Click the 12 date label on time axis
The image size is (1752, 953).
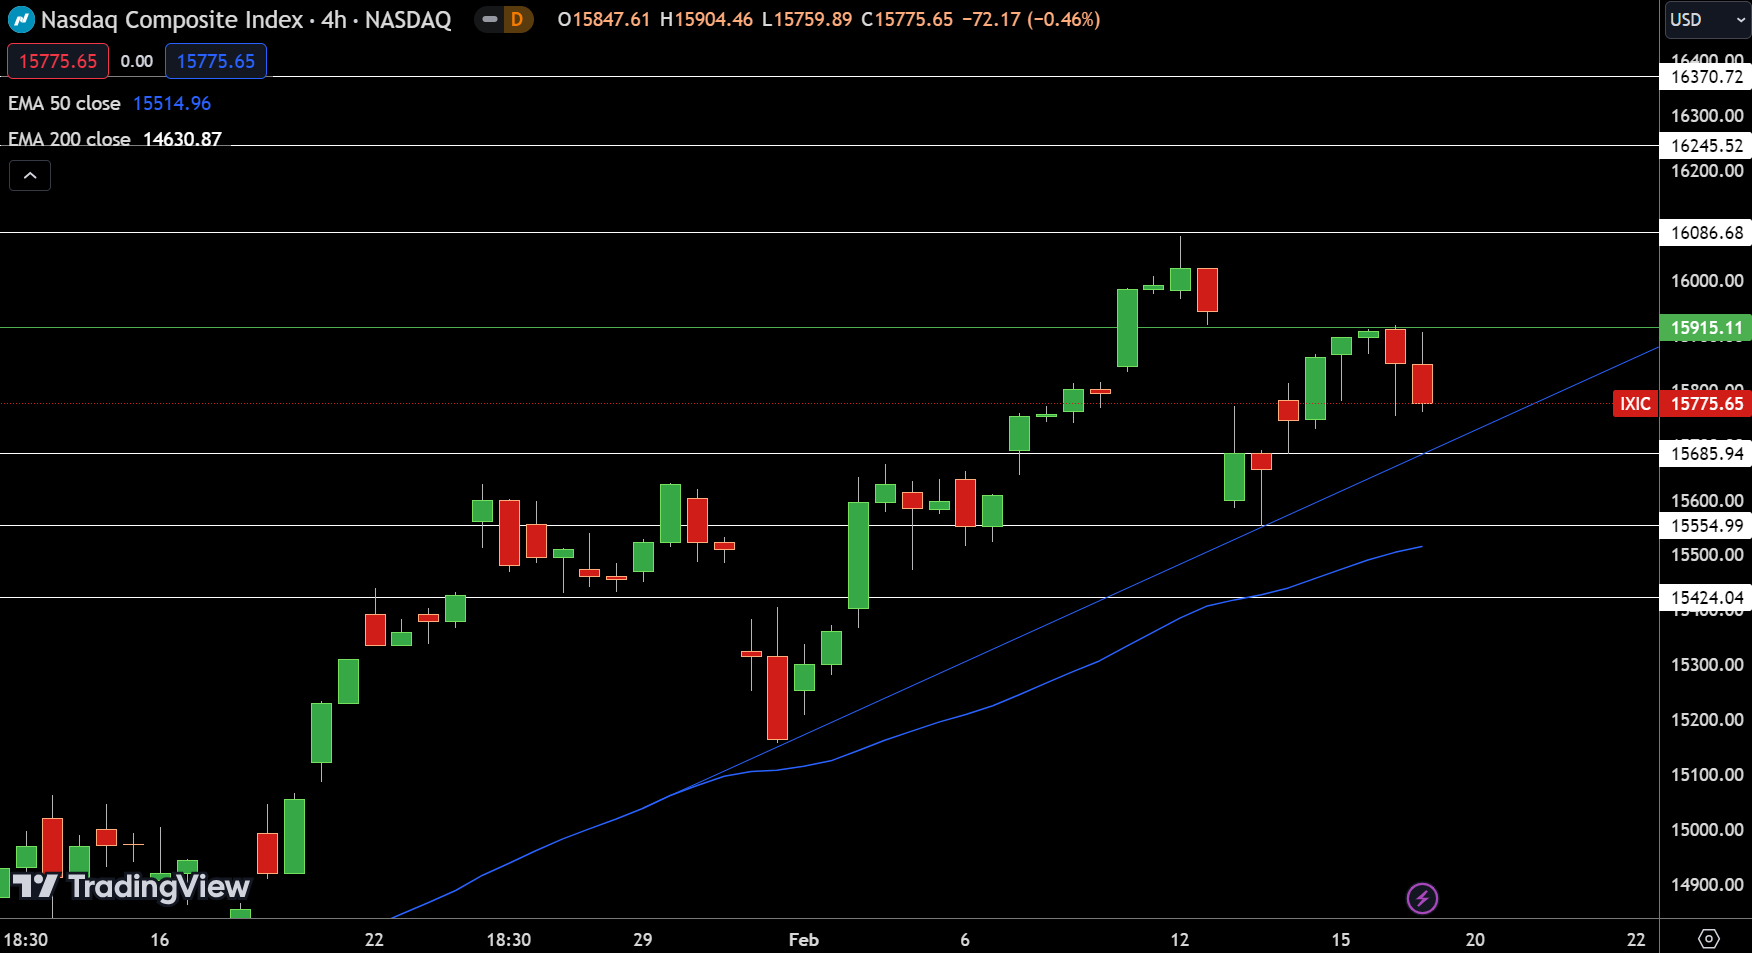(x=1180, y=939)
